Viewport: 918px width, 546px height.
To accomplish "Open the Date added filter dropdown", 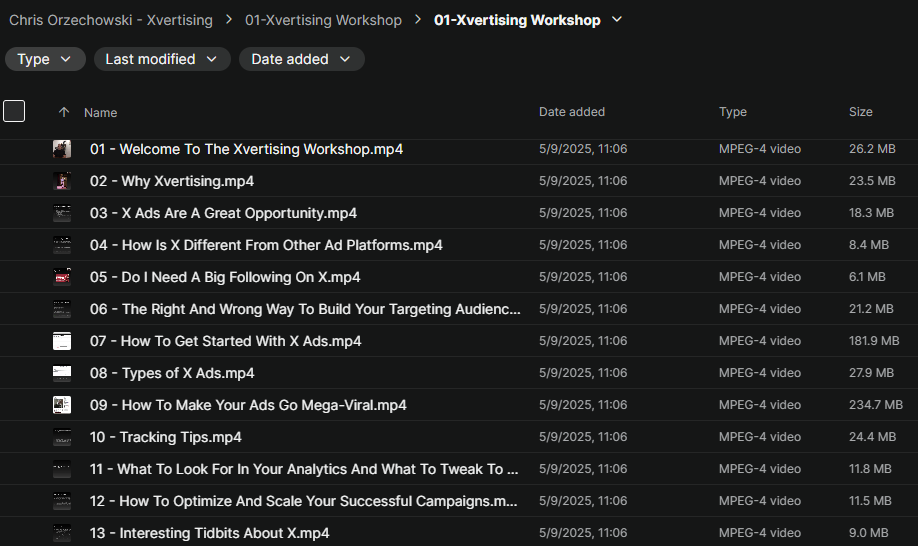I will pyautogui.click(x=302, y=59).
